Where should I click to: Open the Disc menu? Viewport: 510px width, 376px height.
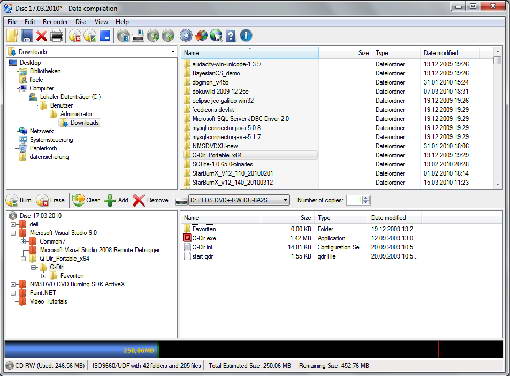(81, 22)
